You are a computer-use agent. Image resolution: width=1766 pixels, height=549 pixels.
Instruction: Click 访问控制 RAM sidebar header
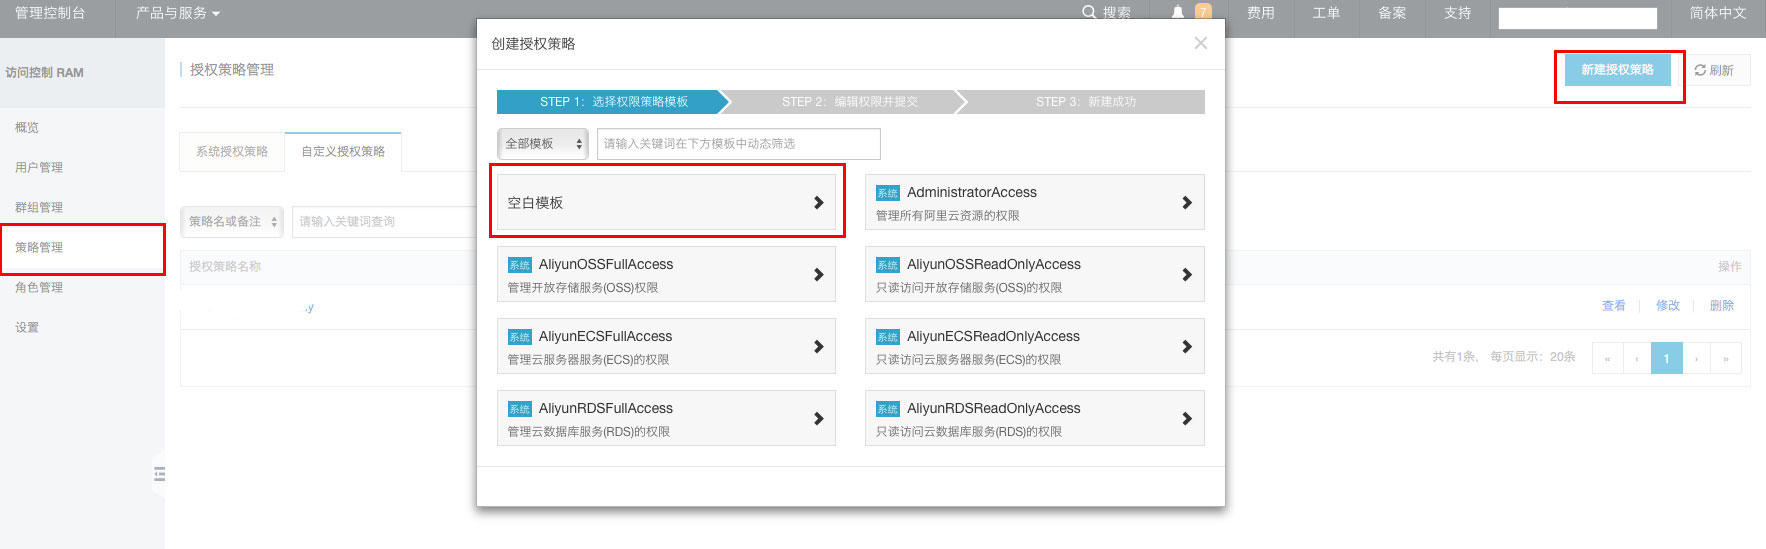click(45, 73)
